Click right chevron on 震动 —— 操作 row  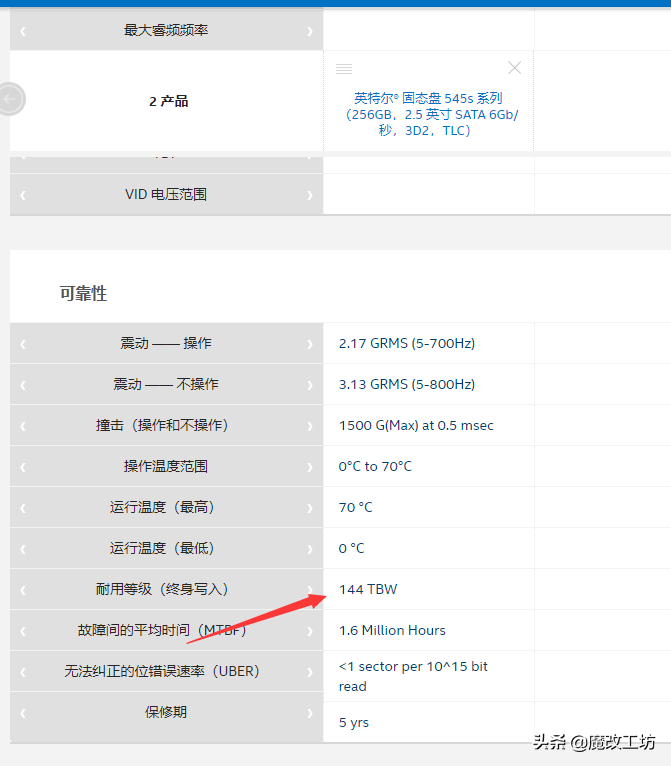pyautogui.click(x=310, y=344)
